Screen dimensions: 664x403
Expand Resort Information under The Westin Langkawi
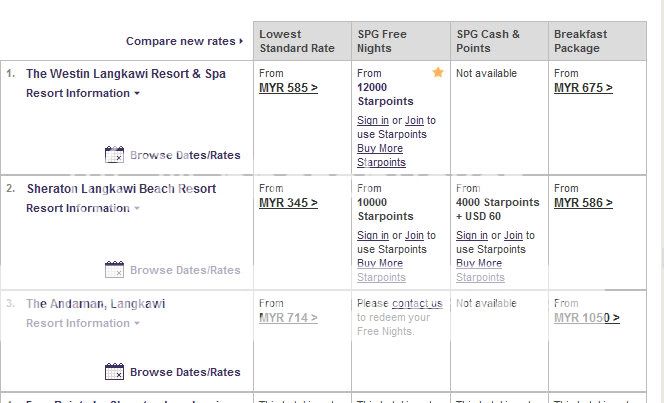82,93
